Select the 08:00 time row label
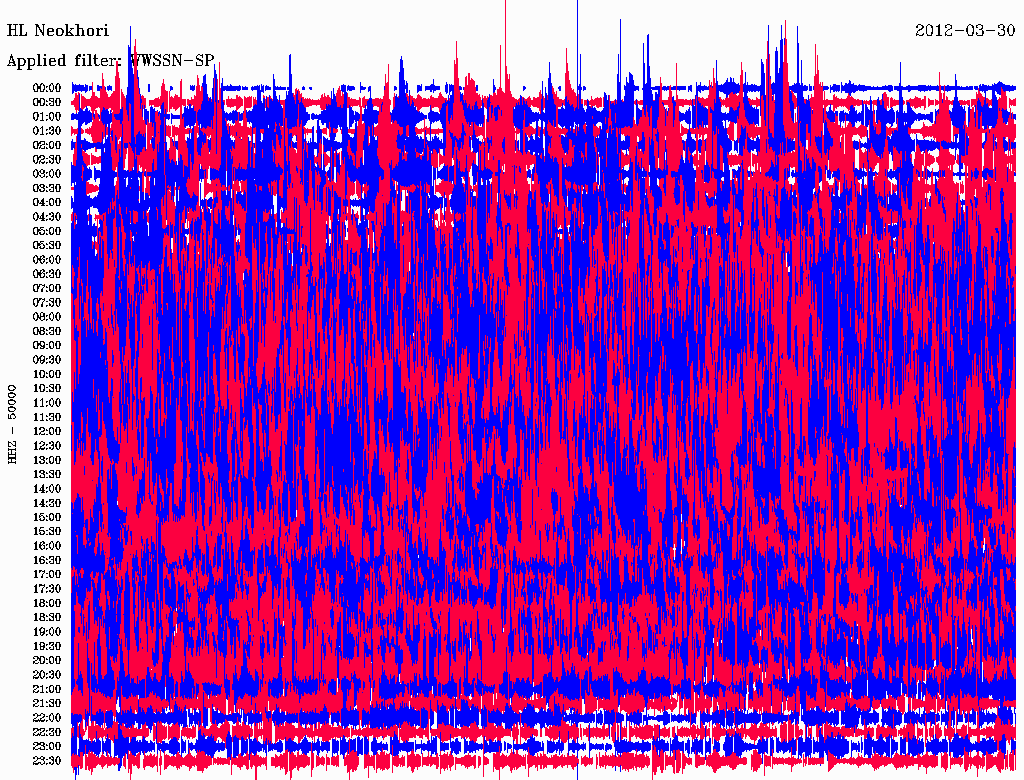 [x=47, y=317]
